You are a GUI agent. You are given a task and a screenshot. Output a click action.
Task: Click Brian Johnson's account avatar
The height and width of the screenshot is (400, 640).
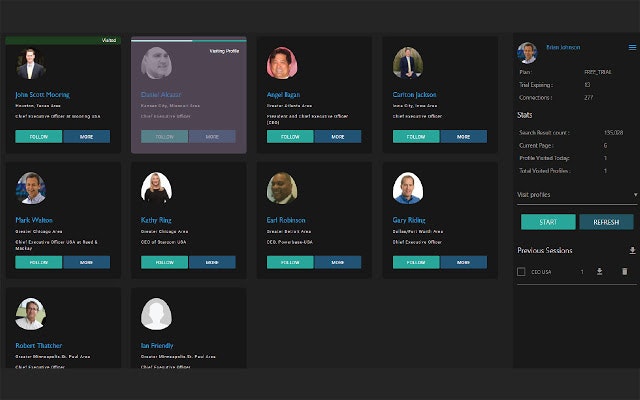click(x=527, y=53)
